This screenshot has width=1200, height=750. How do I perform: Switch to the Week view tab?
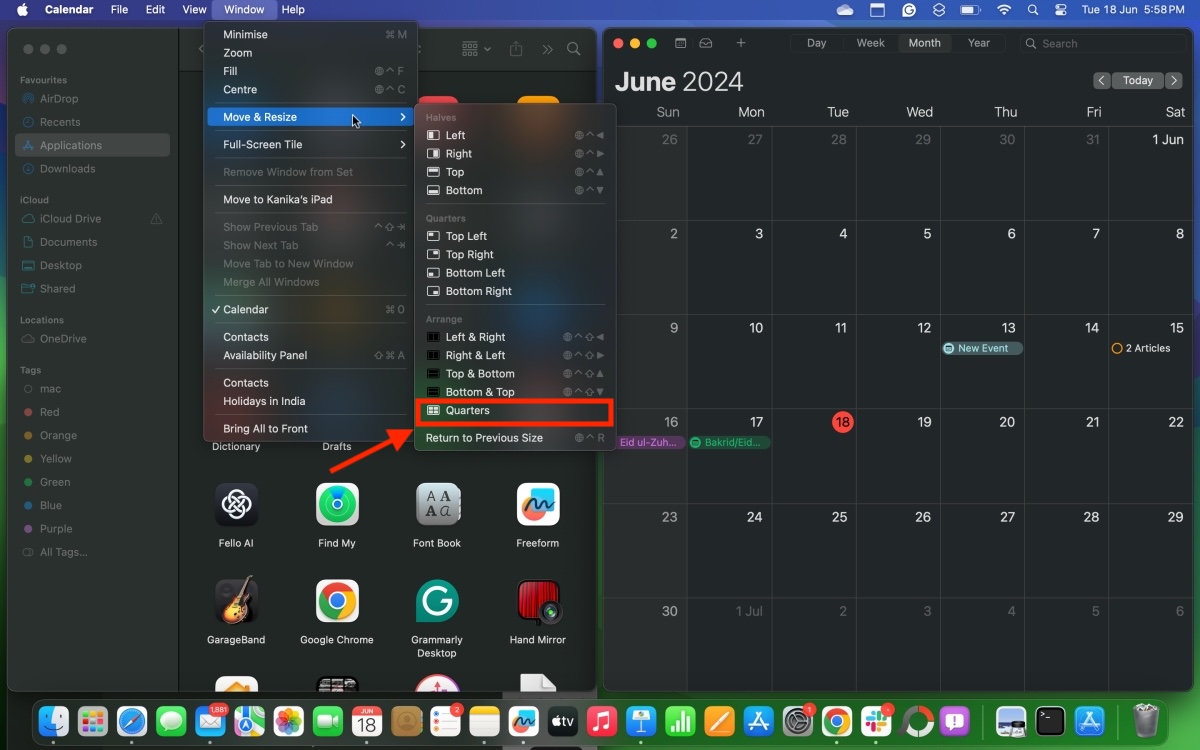point(869,43)
